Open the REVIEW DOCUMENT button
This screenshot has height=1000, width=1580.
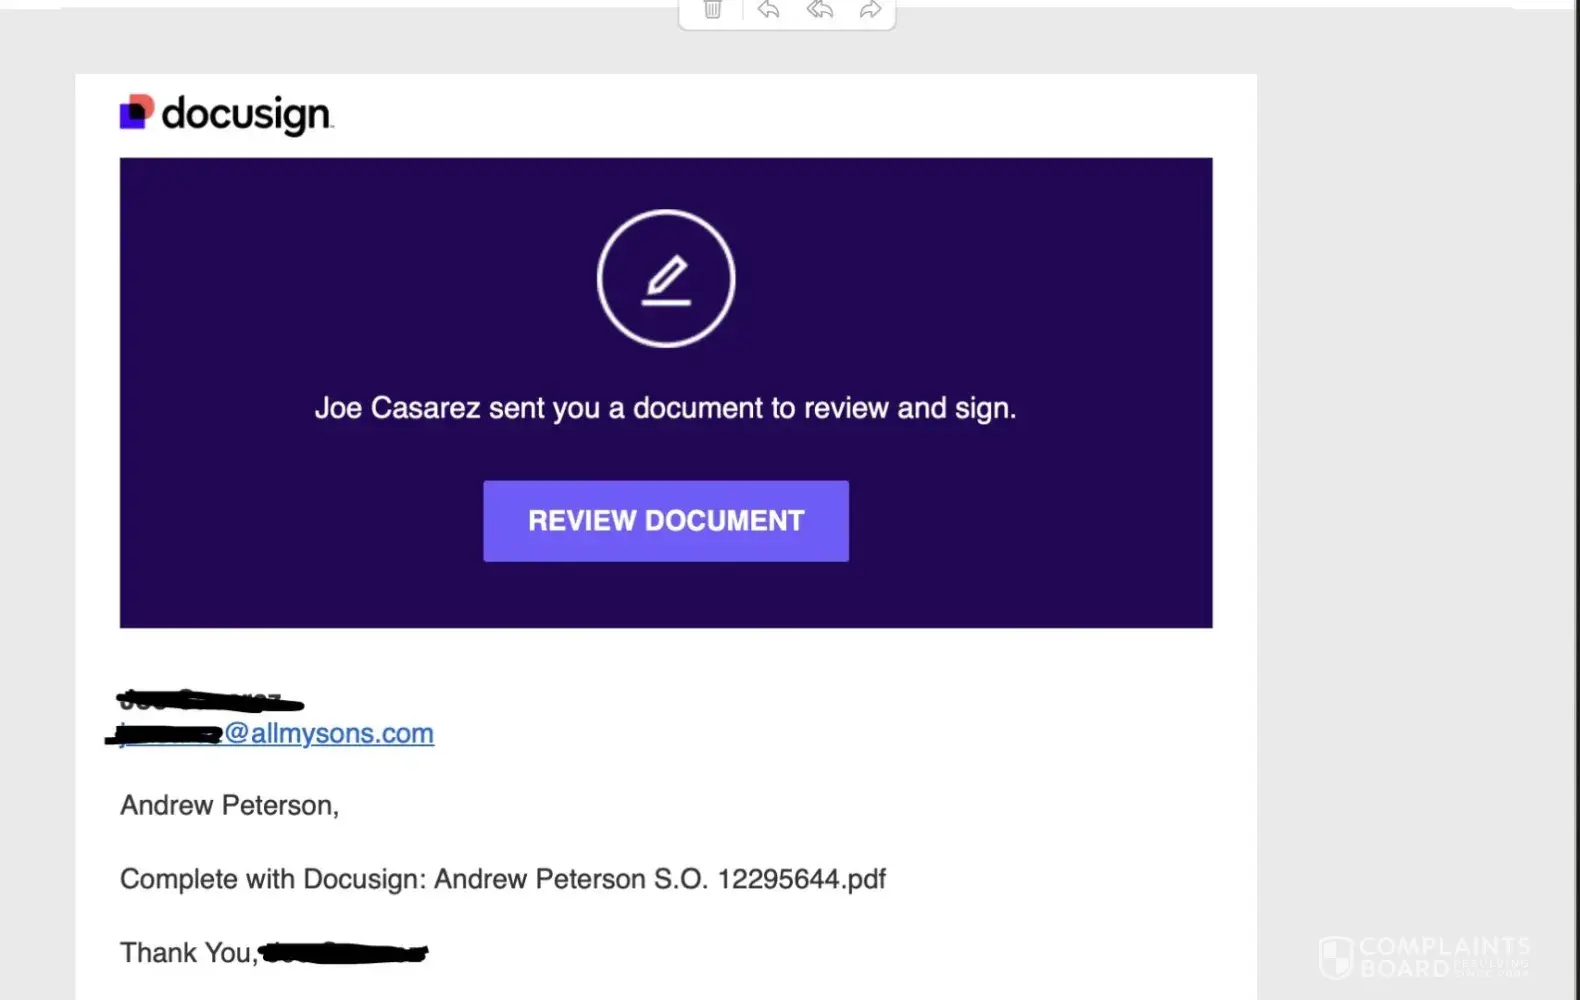(x=666, y=521)
